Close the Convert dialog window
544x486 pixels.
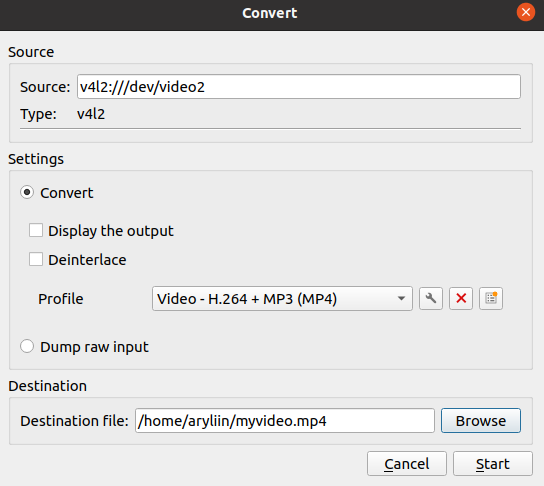[526, 12]
